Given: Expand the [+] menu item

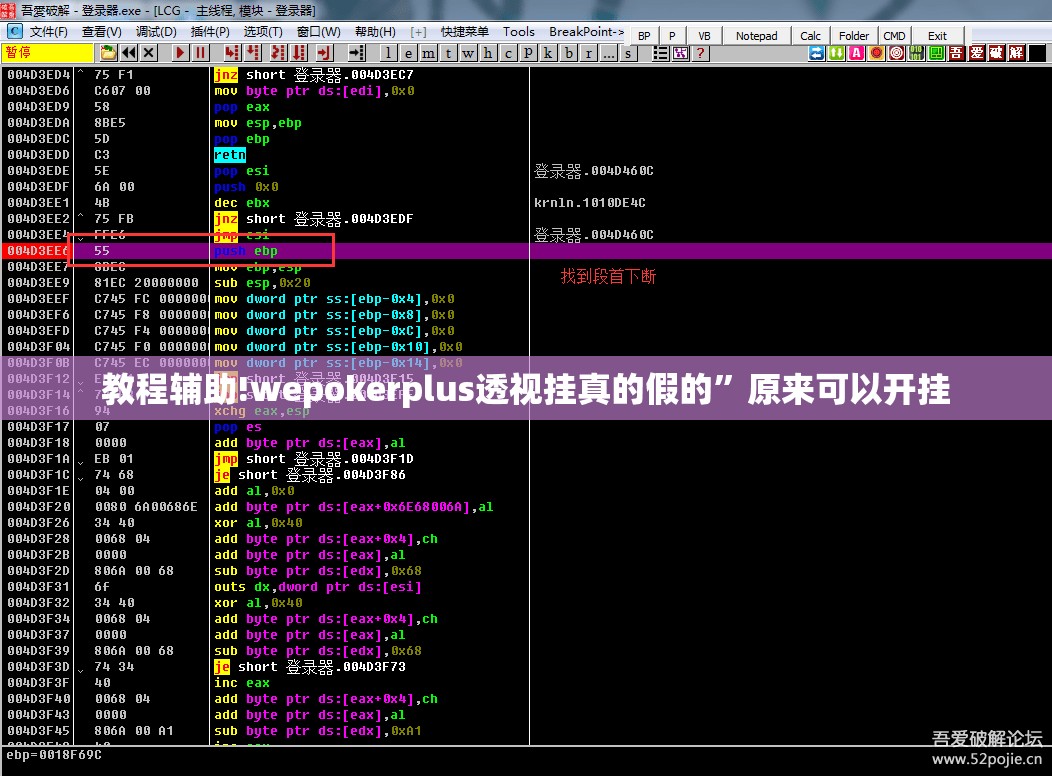Looking at the screenshot, I should pos(419,32).
